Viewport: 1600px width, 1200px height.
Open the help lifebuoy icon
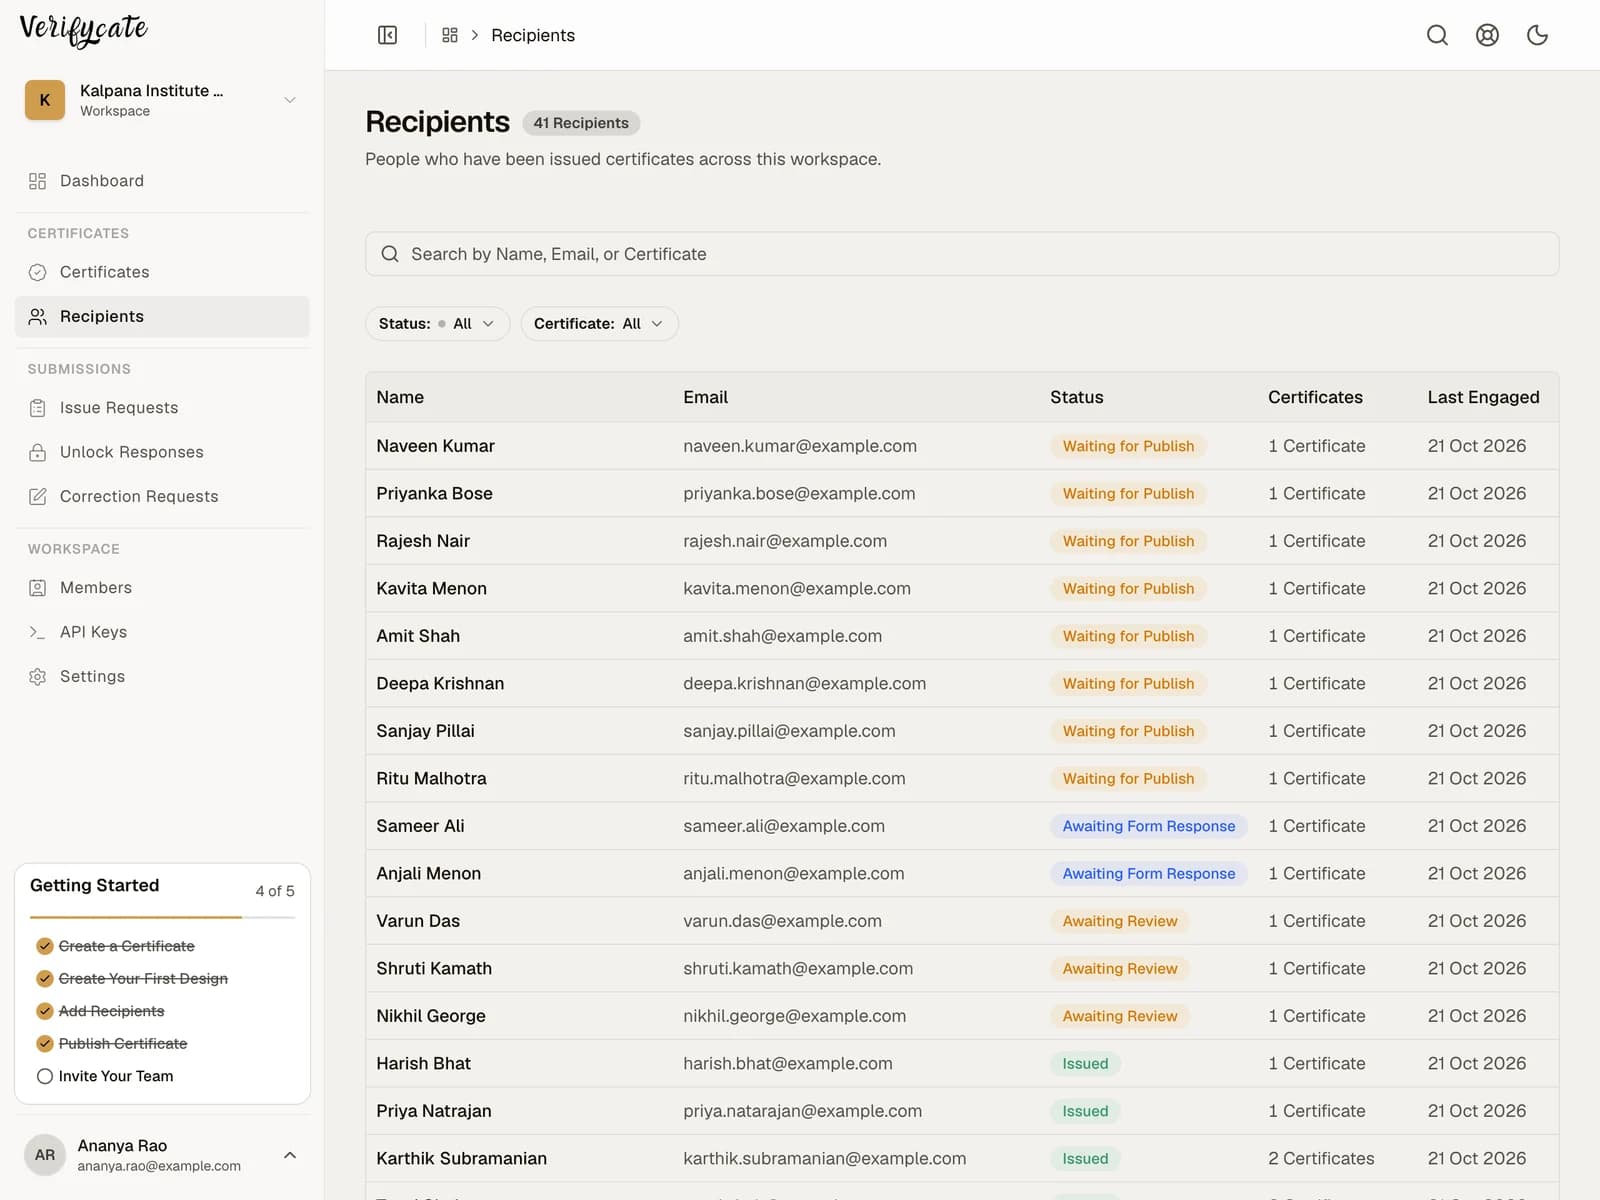tap(1487, 35)
